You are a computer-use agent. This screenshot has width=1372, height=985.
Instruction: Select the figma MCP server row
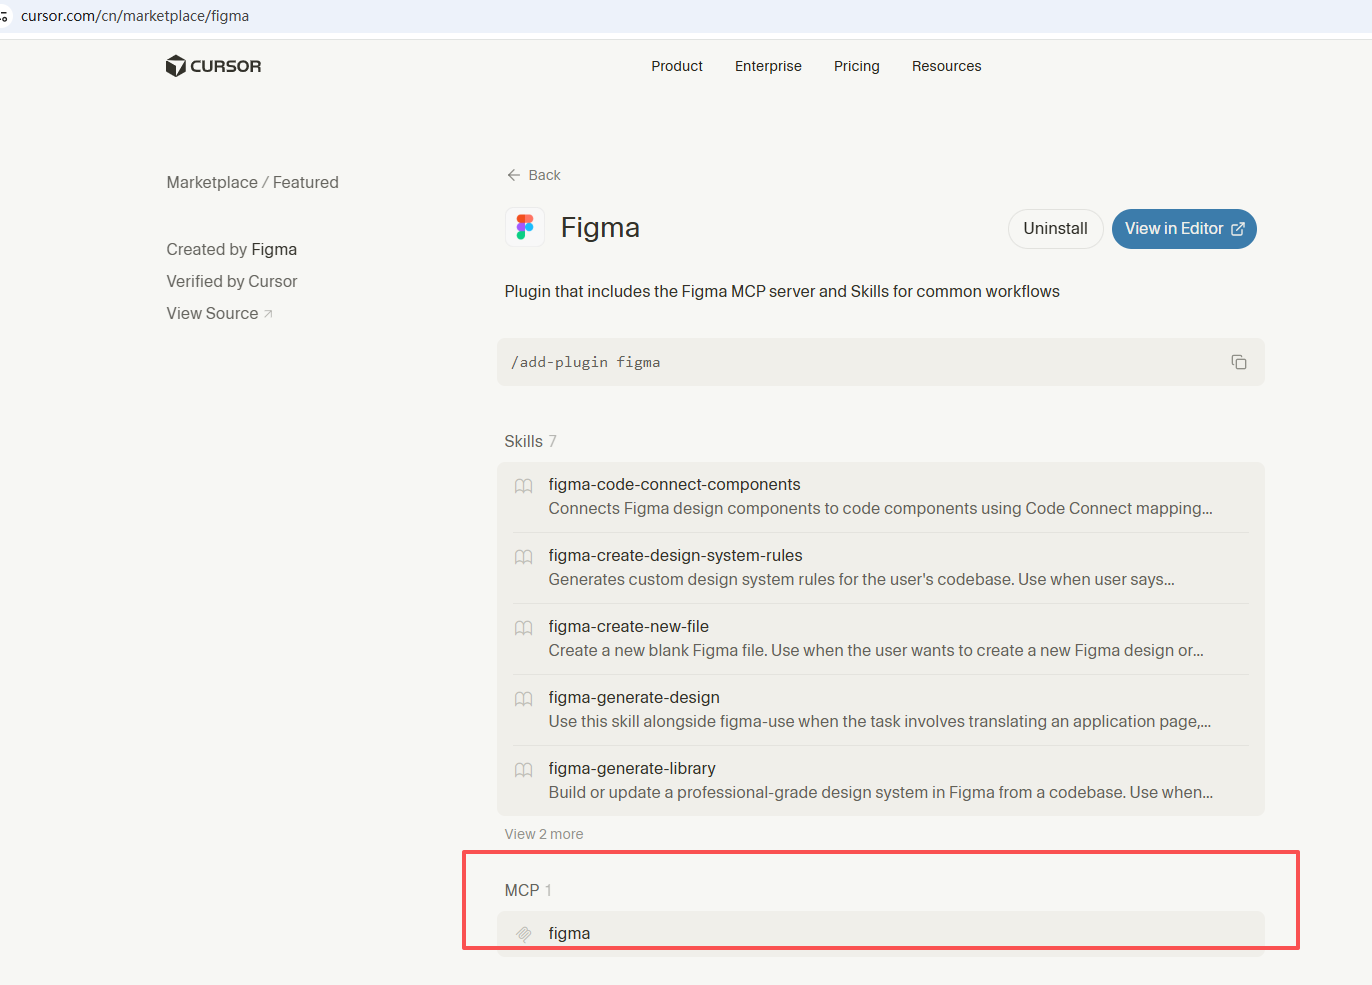point(881,934)
